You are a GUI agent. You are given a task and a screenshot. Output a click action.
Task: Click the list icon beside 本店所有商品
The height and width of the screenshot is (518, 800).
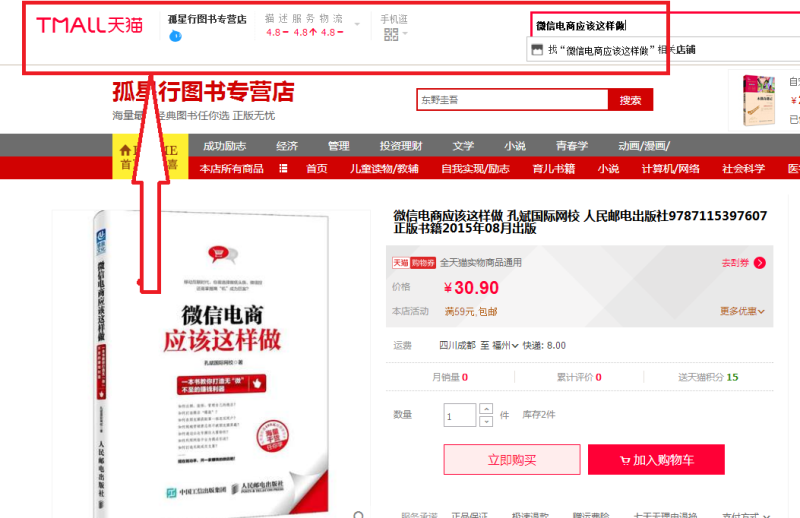[284, 168]
